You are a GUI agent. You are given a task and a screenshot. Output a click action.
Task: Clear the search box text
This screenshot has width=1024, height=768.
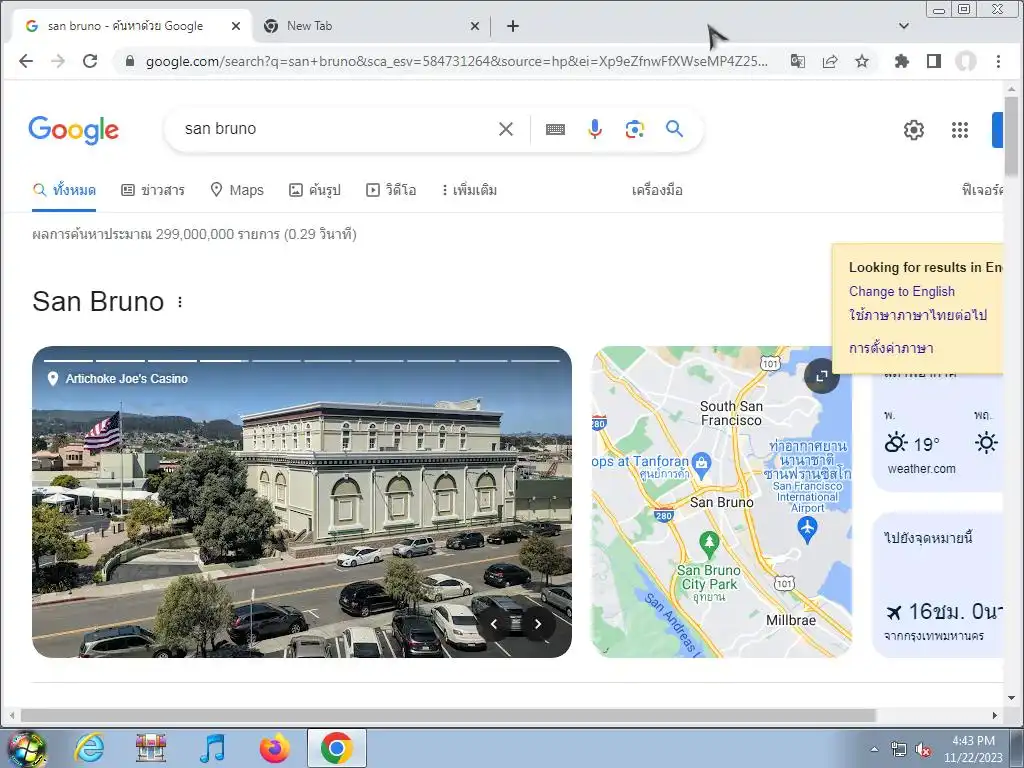[505, 129]
